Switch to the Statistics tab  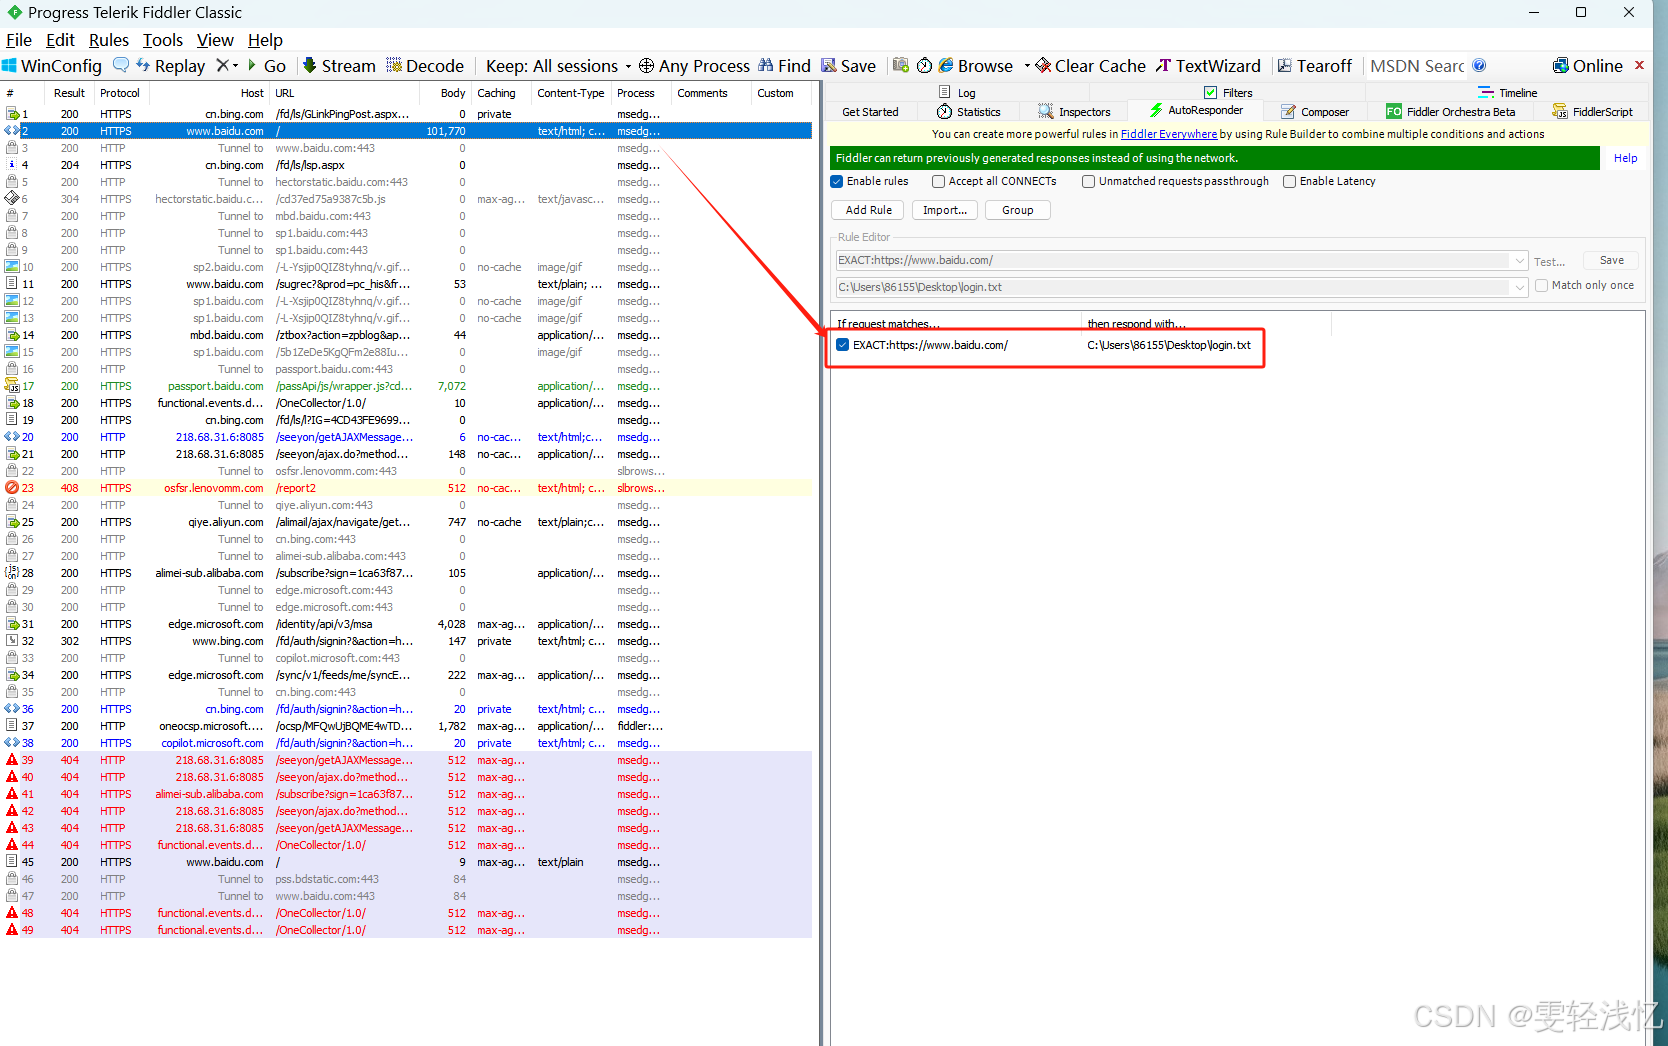[968, 112]
